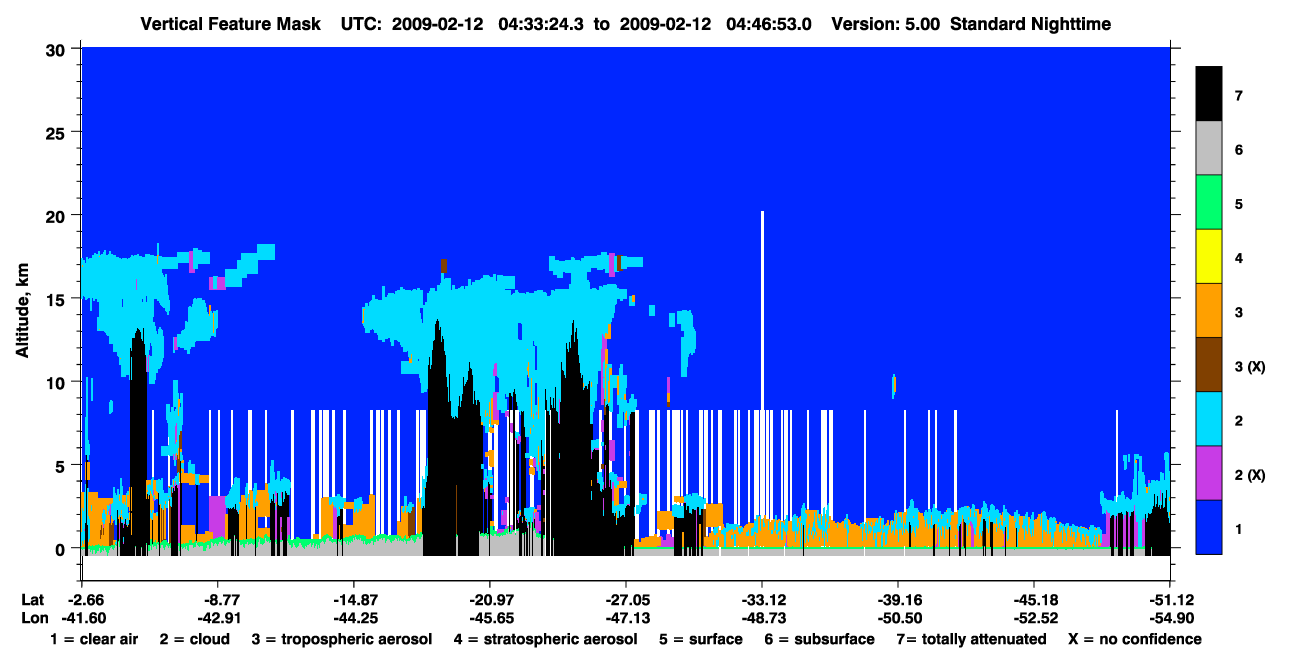
Task: Click longitude value -52.52
Action: click(1034, 618)
